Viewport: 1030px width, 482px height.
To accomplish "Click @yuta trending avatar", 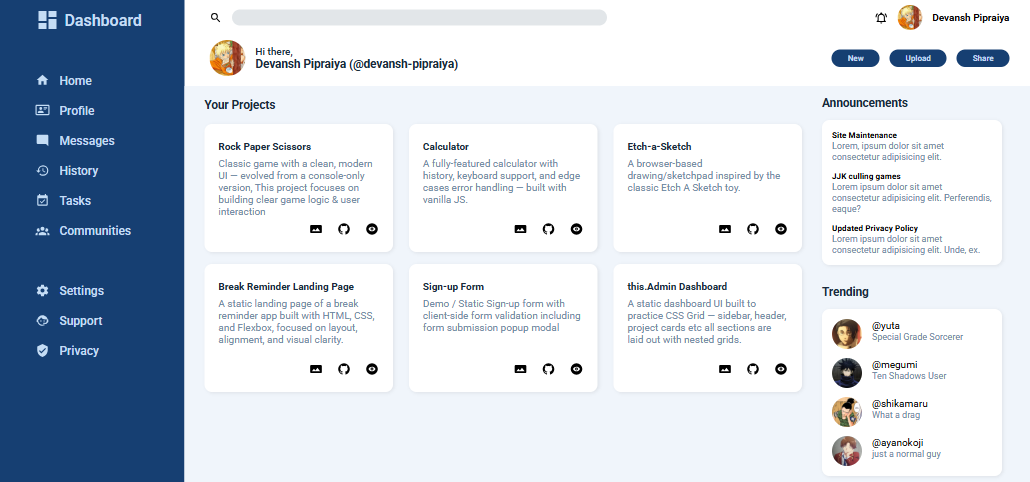I will 847,334.
